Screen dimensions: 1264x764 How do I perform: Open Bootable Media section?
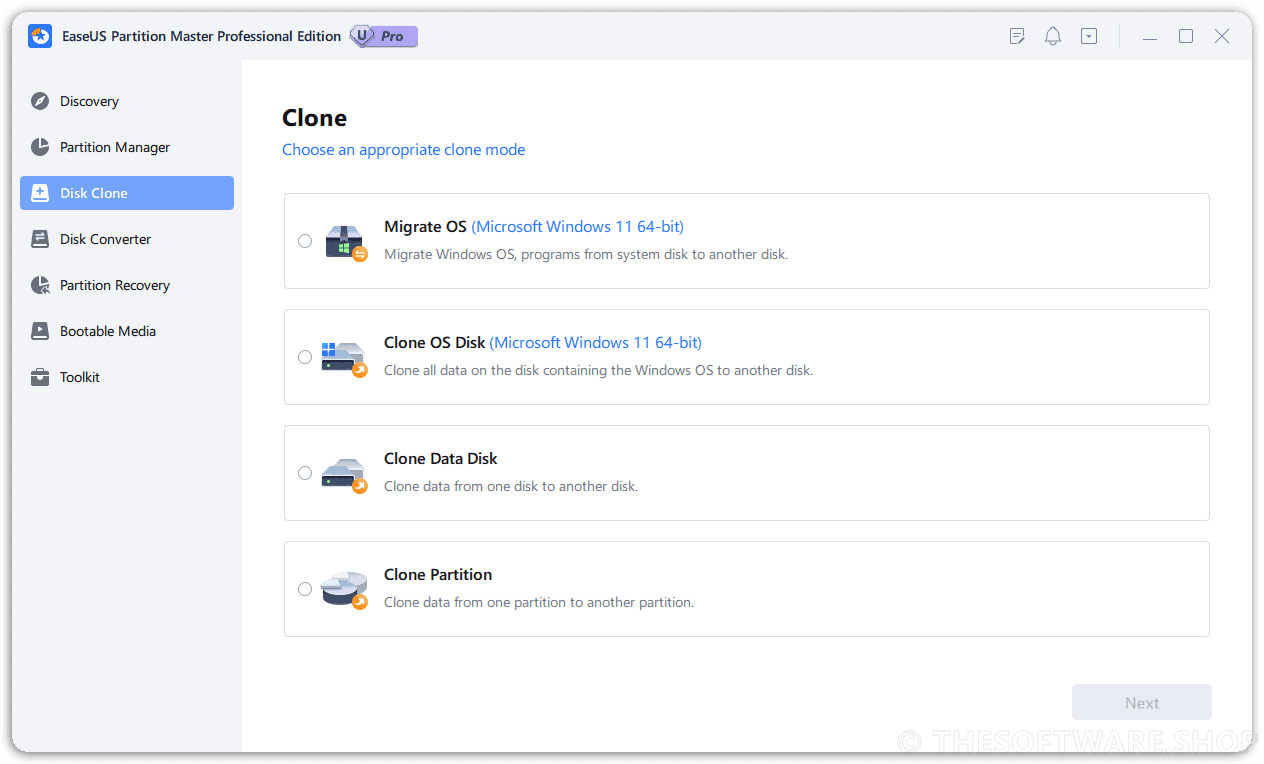tap(127, 331)
